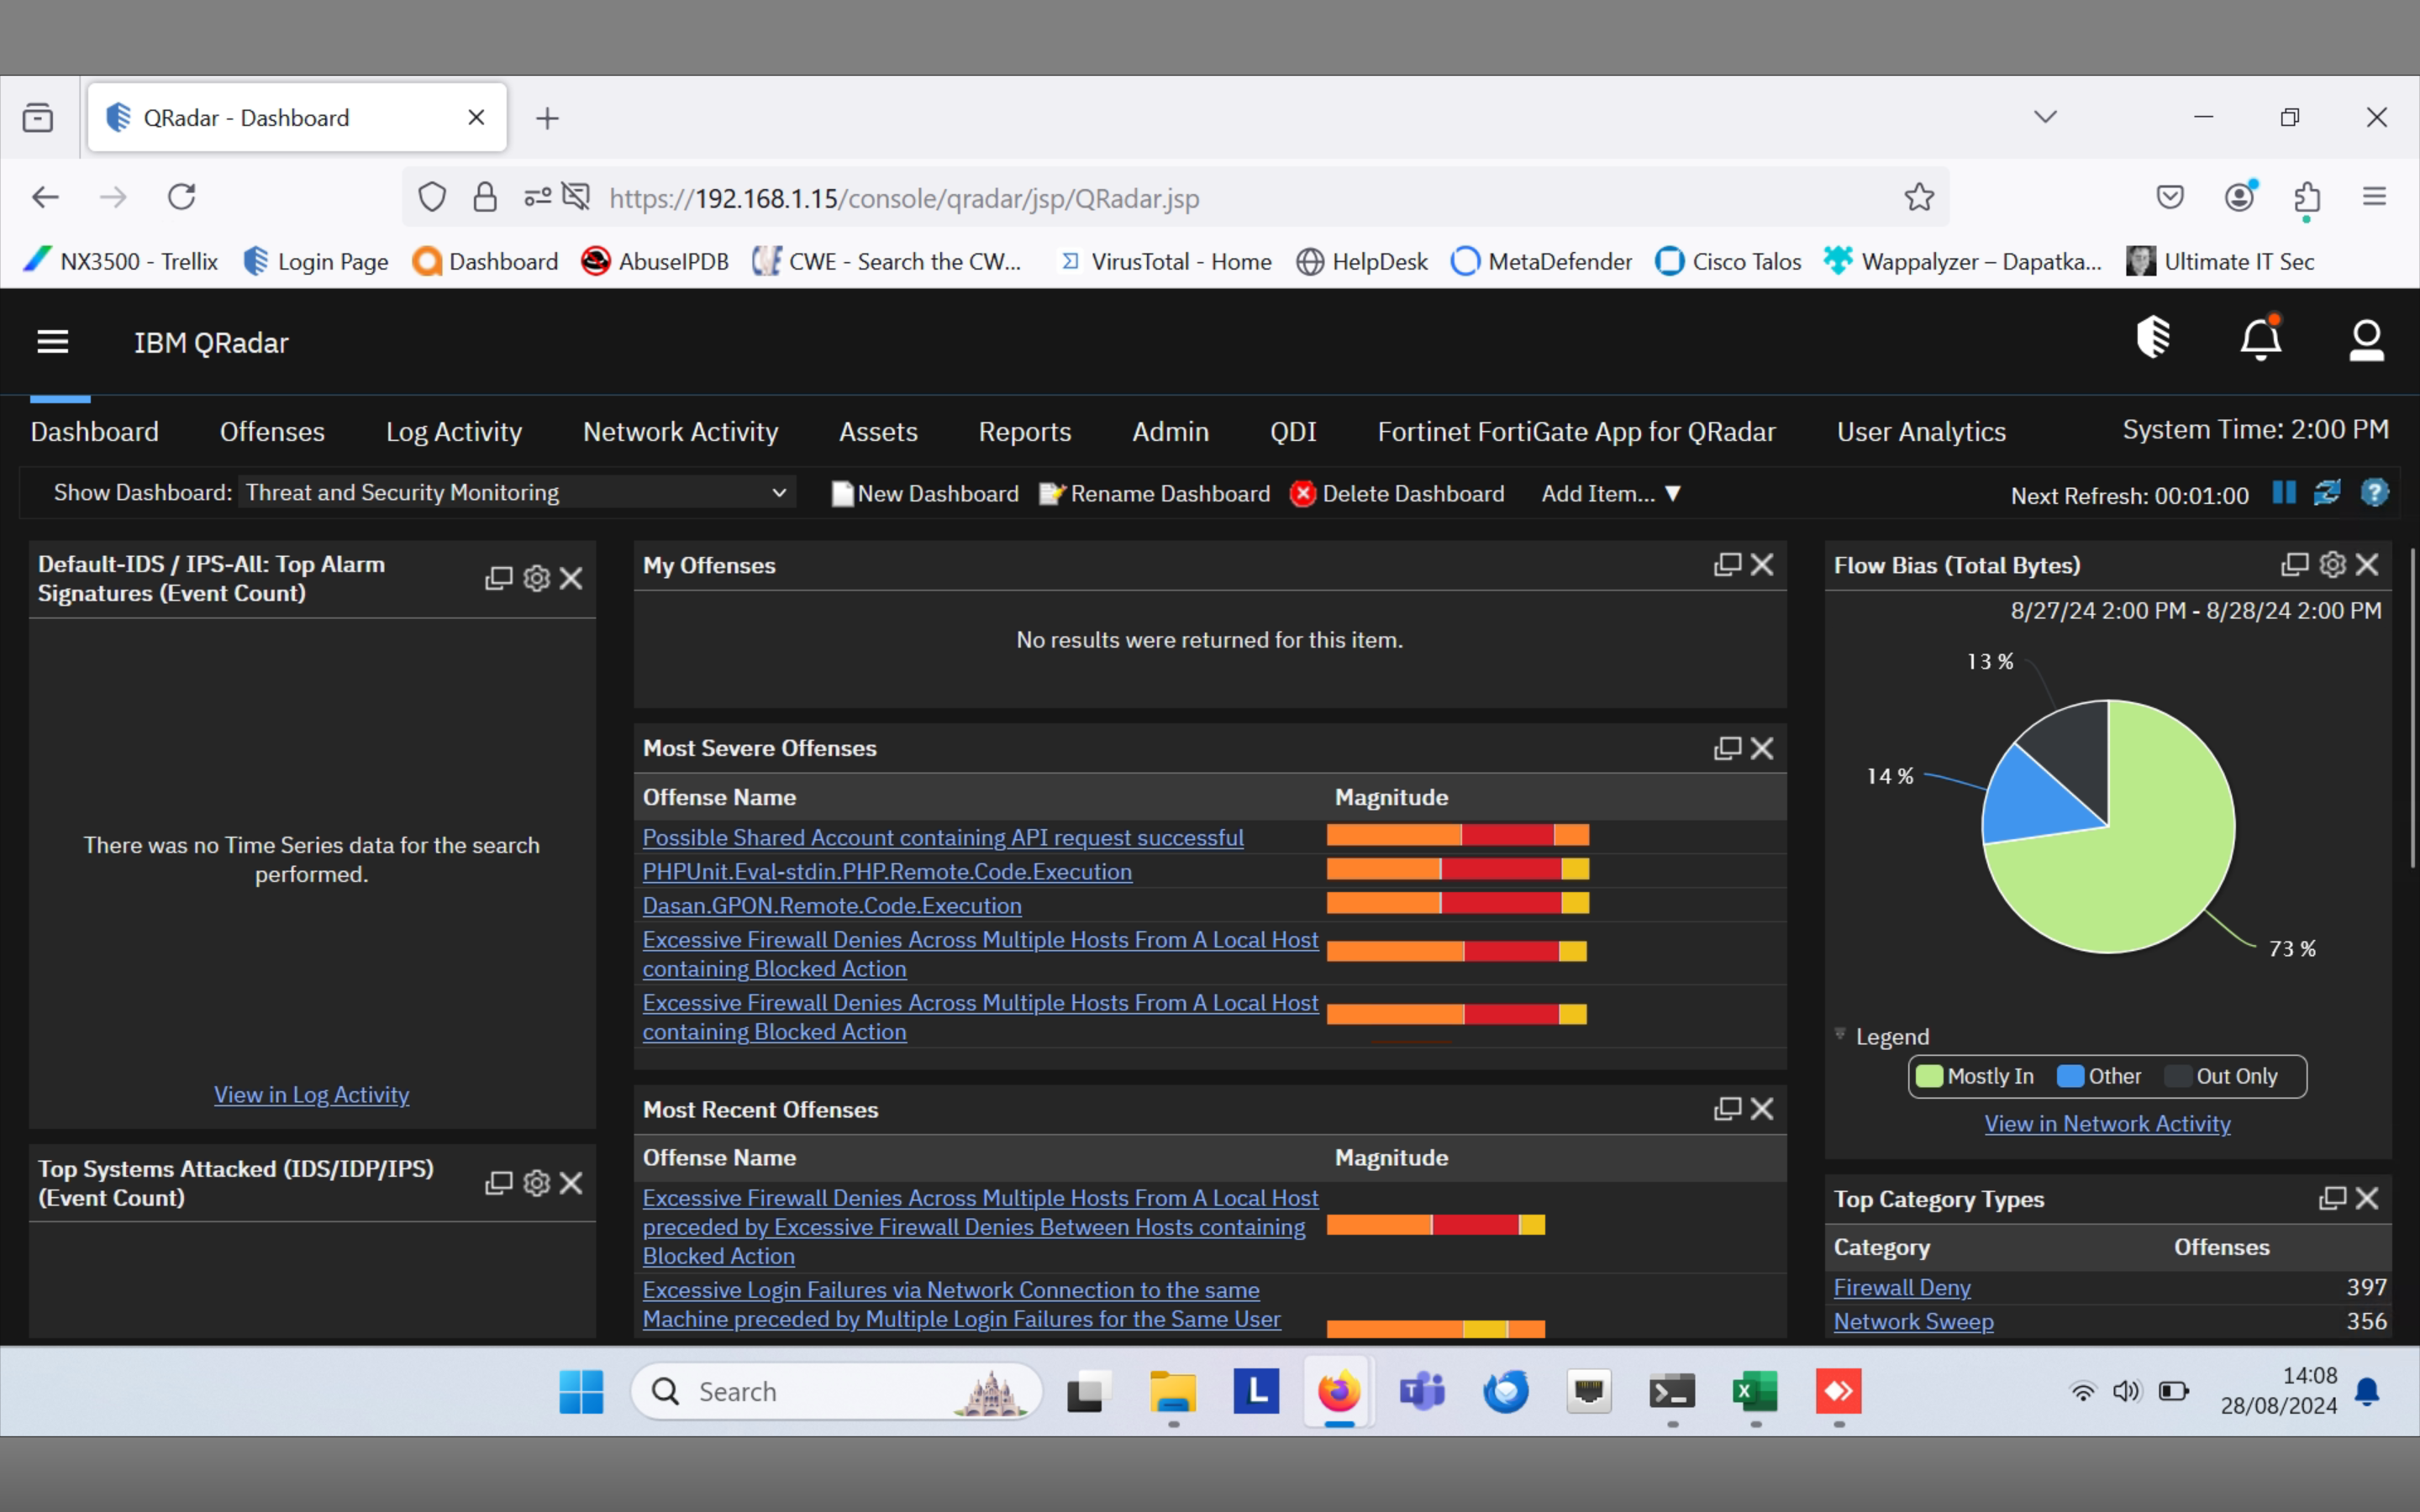Click Delete Dashboard button
Viewport: 2420px width, 1512px height.
(1397, 493)
